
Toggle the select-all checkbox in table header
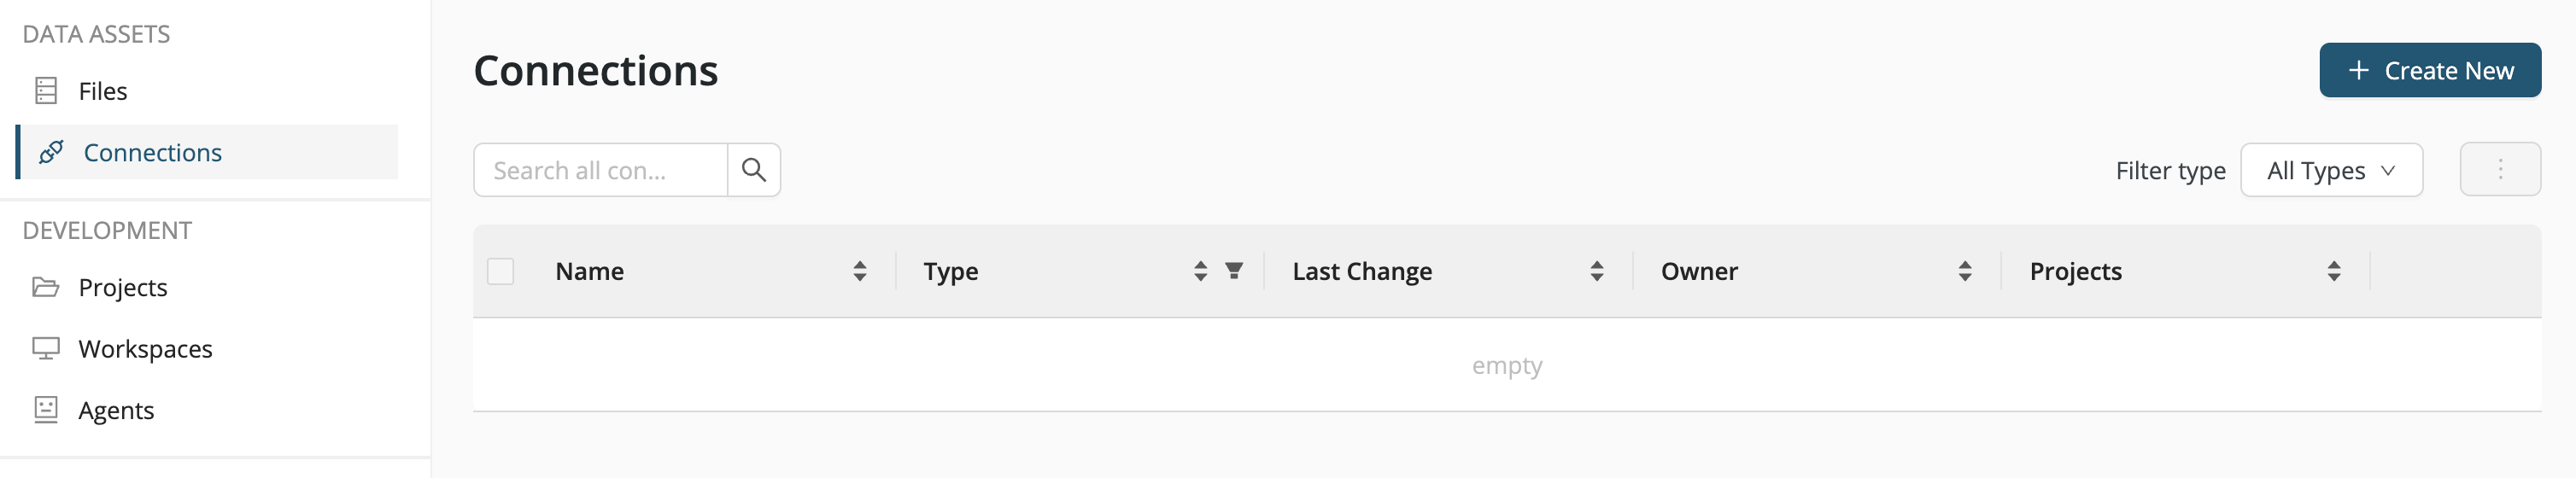click(500, 271)
